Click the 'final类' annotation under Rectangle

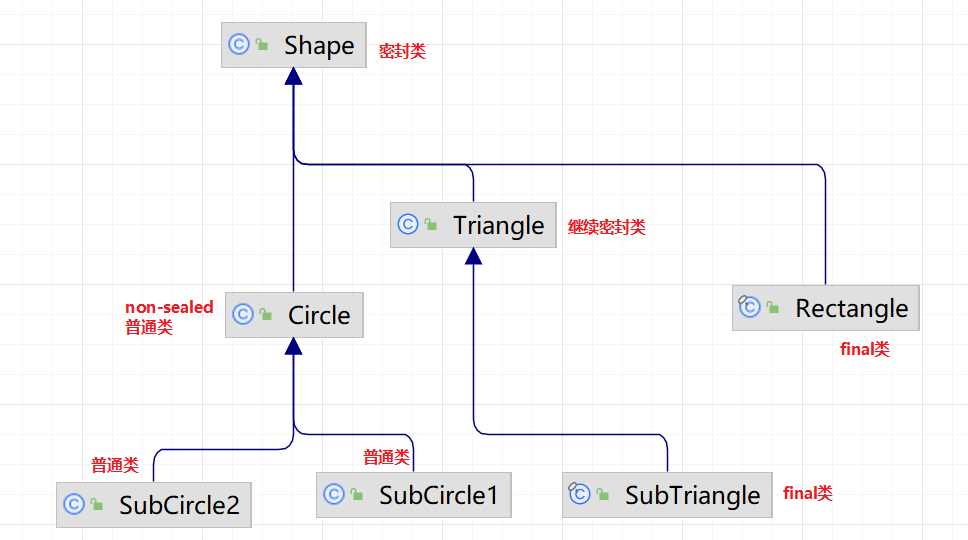[865, 349]
